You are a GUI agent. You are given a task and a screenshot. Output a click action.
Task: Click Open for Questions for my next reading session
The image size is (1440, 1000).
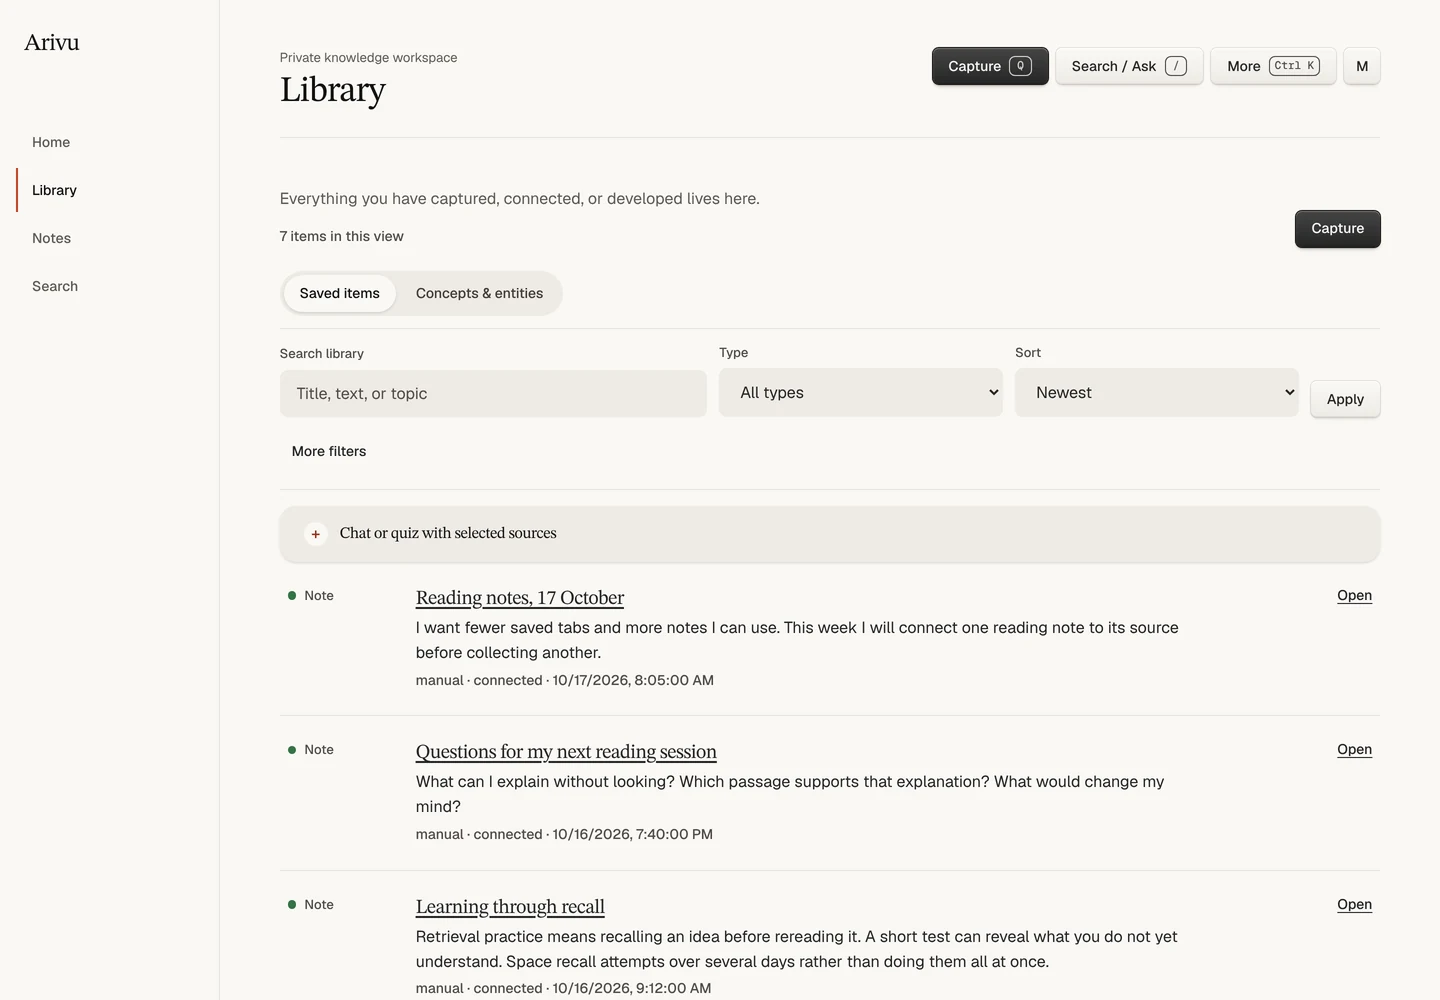1354,749
